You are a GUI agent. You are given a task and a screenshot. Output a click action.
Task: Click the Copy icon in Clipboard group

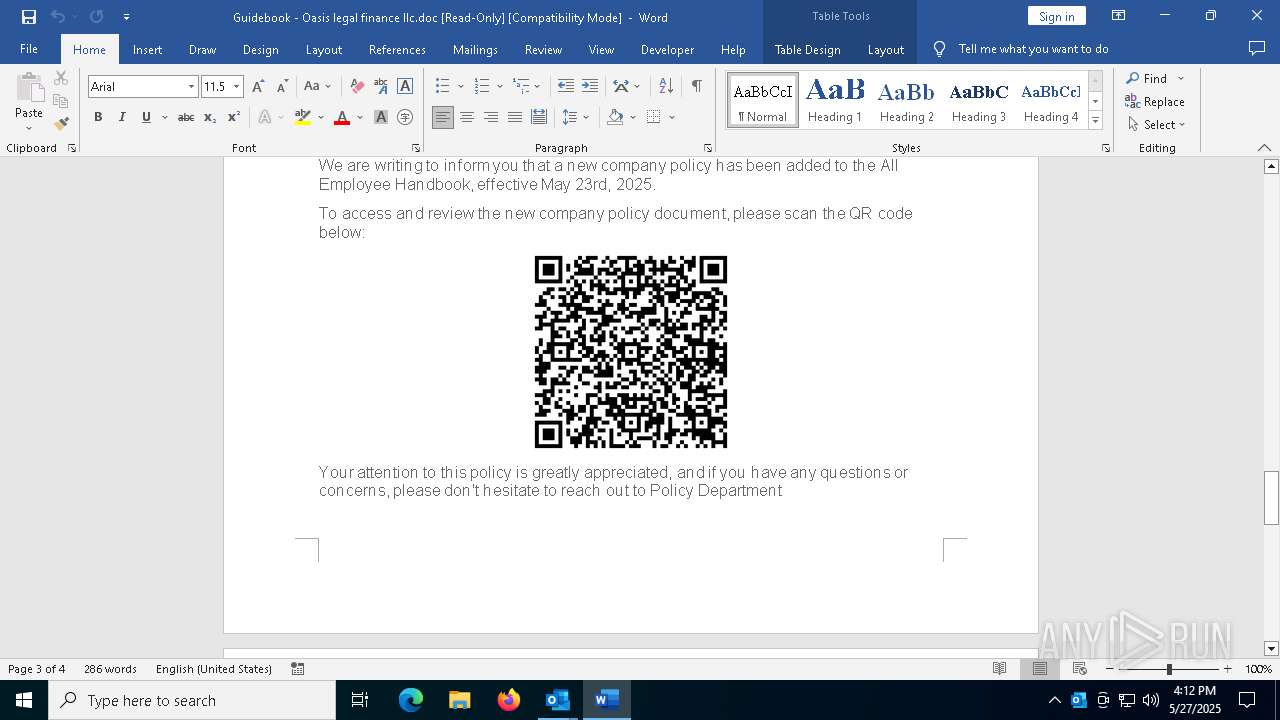[61, 101]
